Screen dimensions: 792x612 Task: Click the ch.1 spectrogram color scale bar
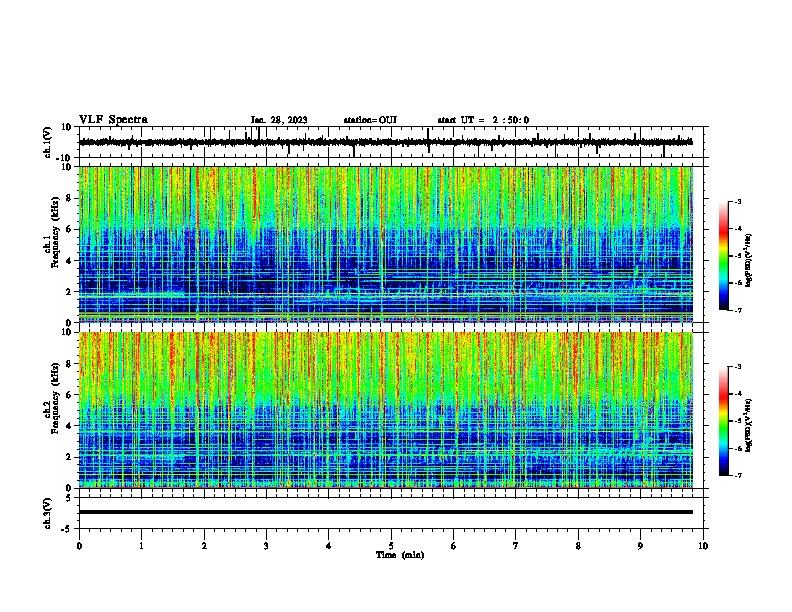[724, 256]
